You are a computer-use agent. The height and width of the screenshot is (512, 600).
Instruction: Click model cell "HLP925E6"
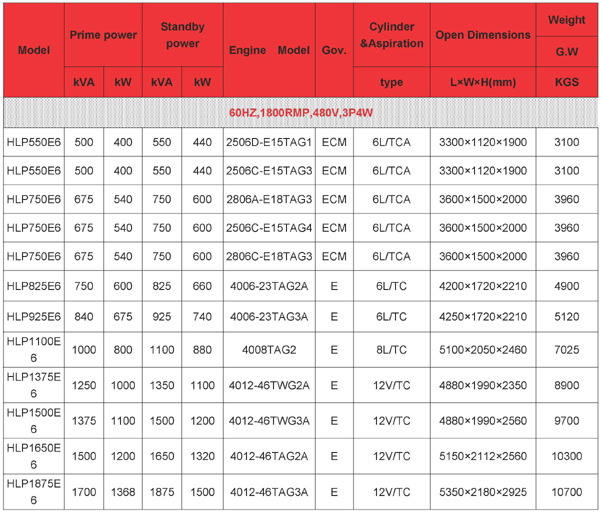click(34, 316)
